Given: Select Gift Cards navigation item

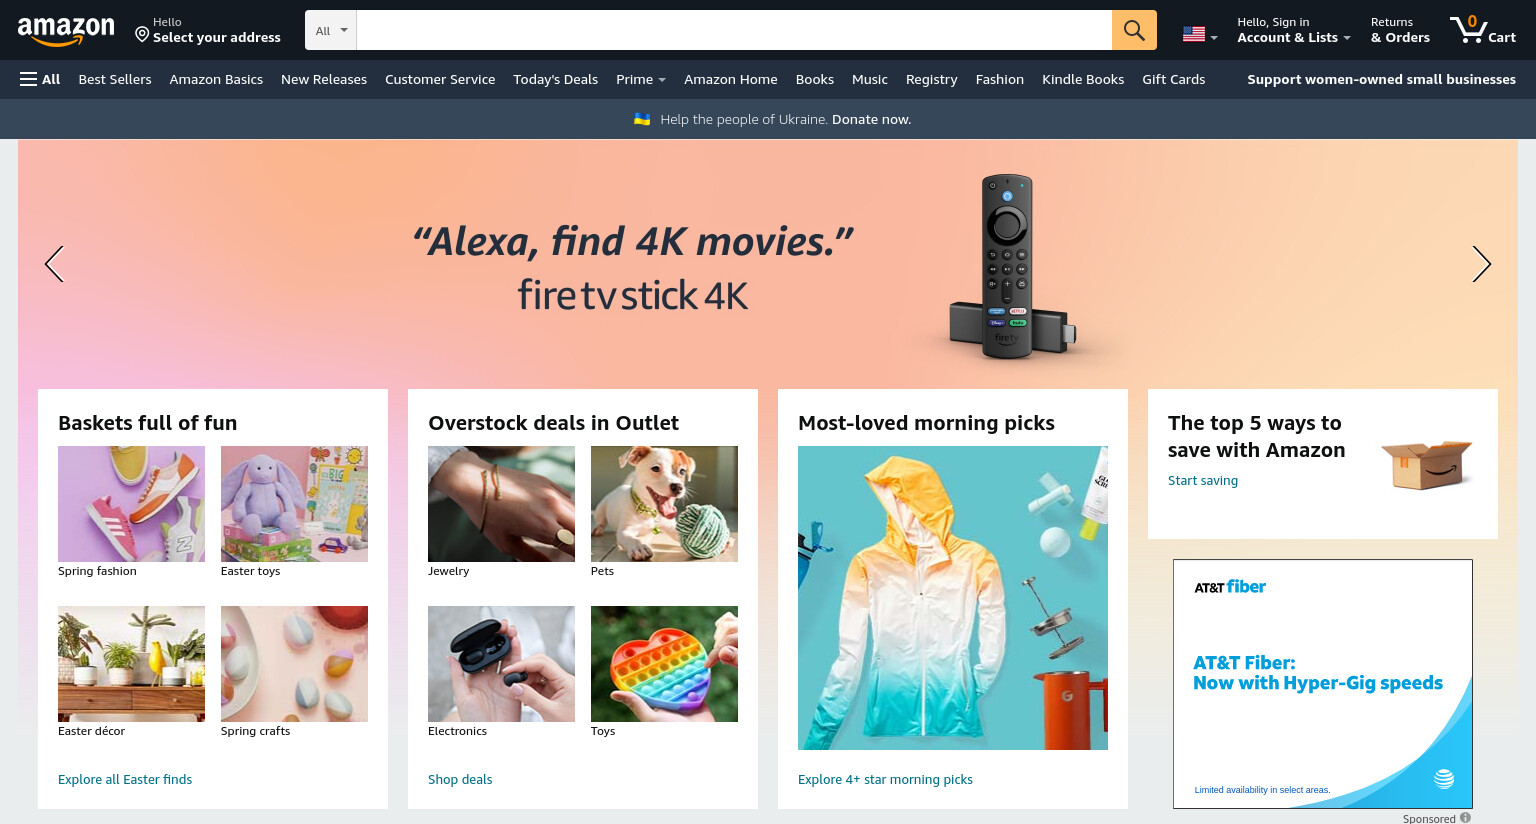Looking at the screenshot, I should point(1173,79).
